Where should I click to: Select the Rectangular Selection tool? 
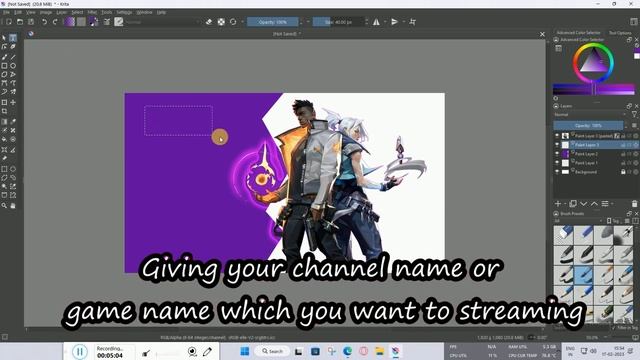(x=4, y=169)
